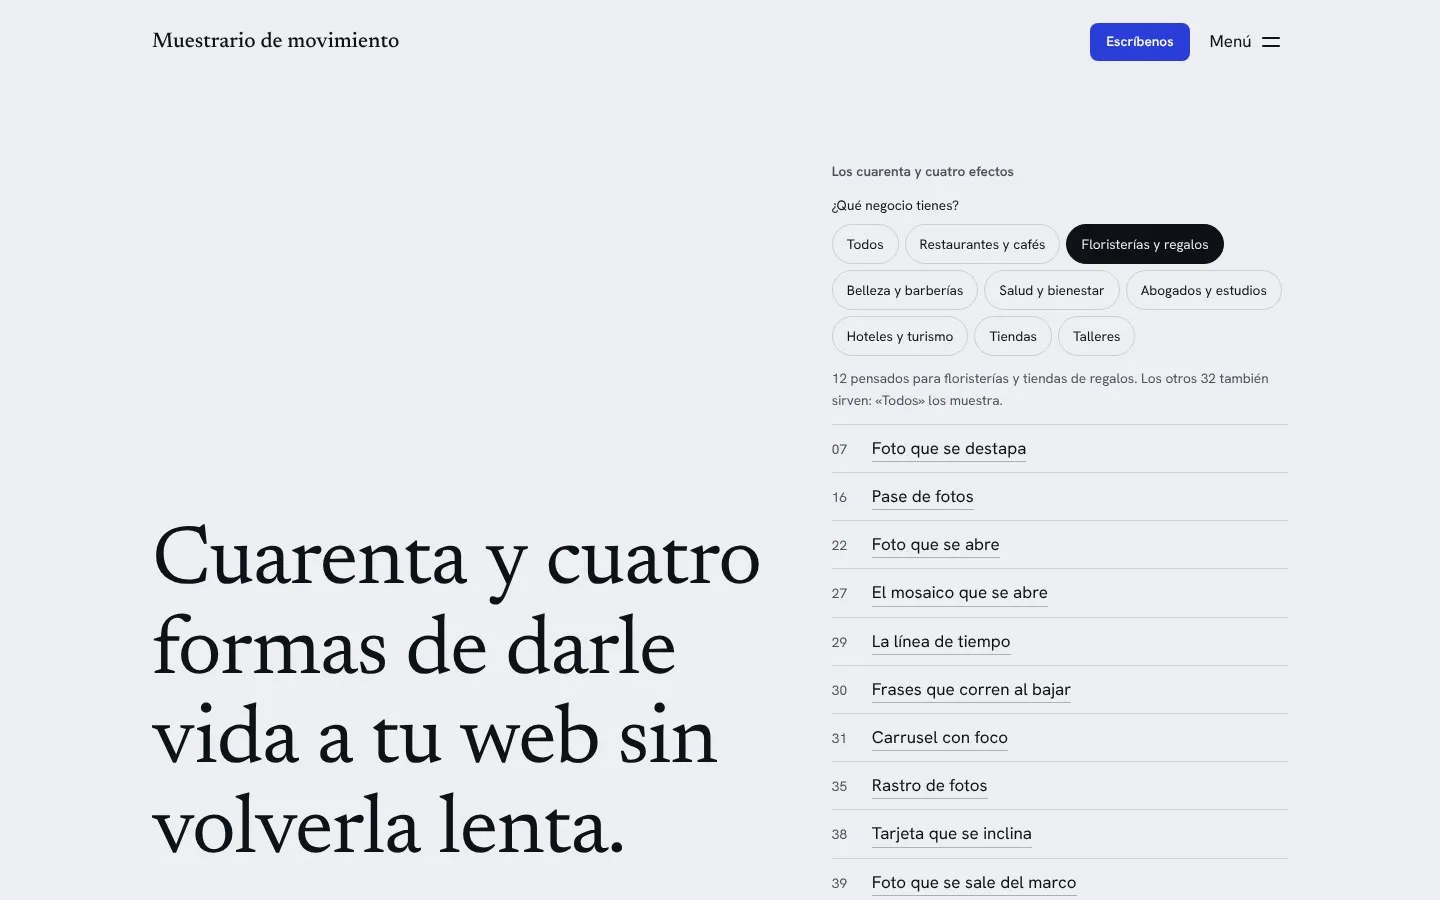Select the Salud y bienestar chip
Screen dimensions: 1440x900
[x=1051, y=290]
